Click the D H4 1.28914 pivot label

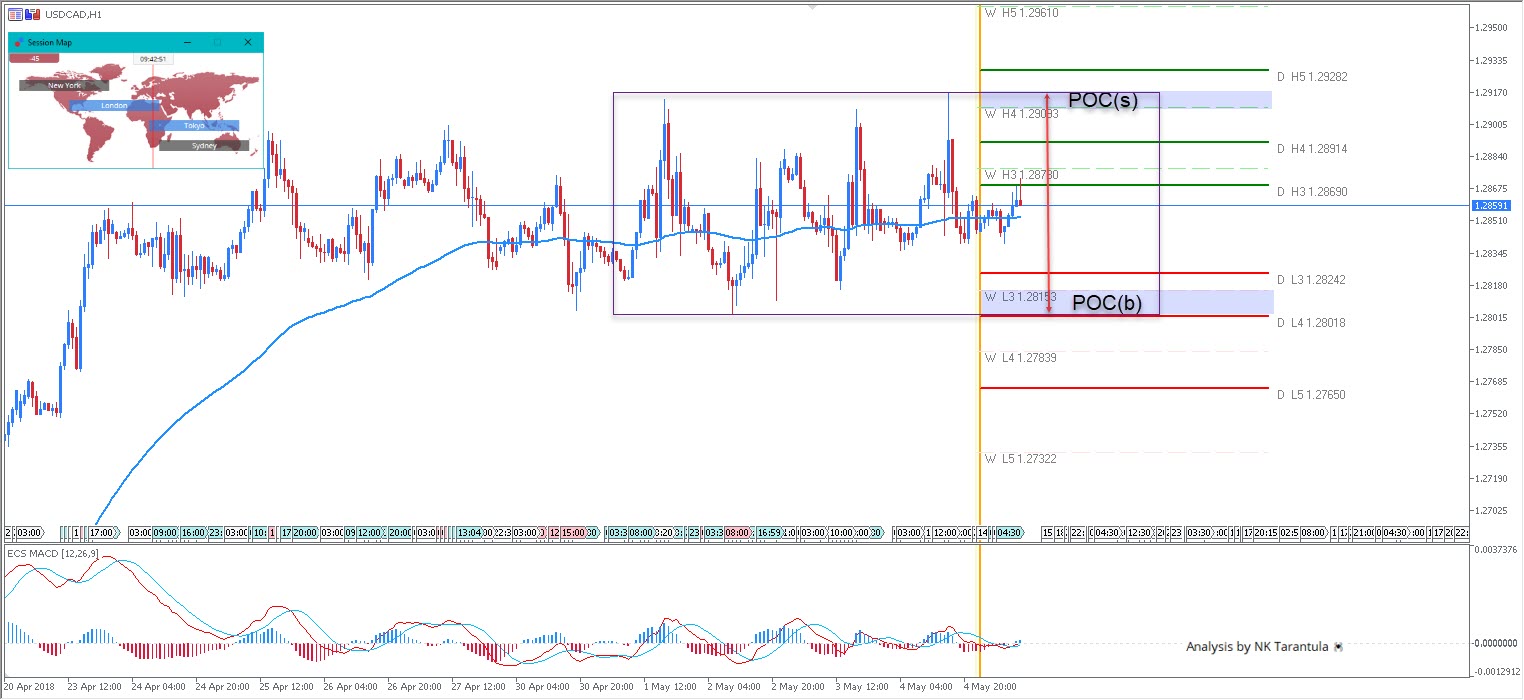pyautogui.click(x=1312, y=149)
